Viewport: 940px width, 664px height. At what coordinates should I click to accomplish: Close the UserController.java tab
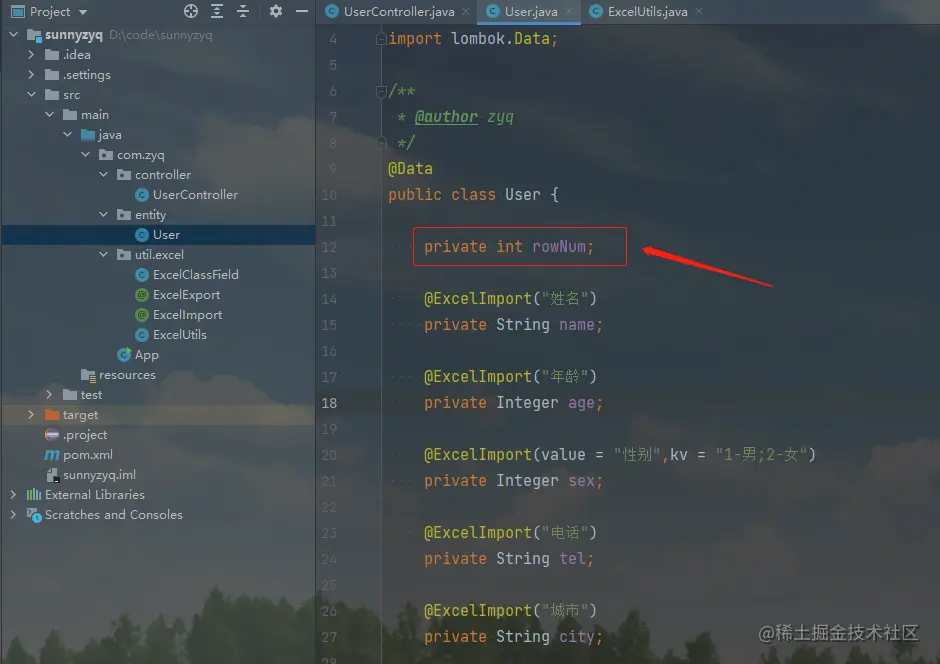pyautogui.click(x=466, y=11)
